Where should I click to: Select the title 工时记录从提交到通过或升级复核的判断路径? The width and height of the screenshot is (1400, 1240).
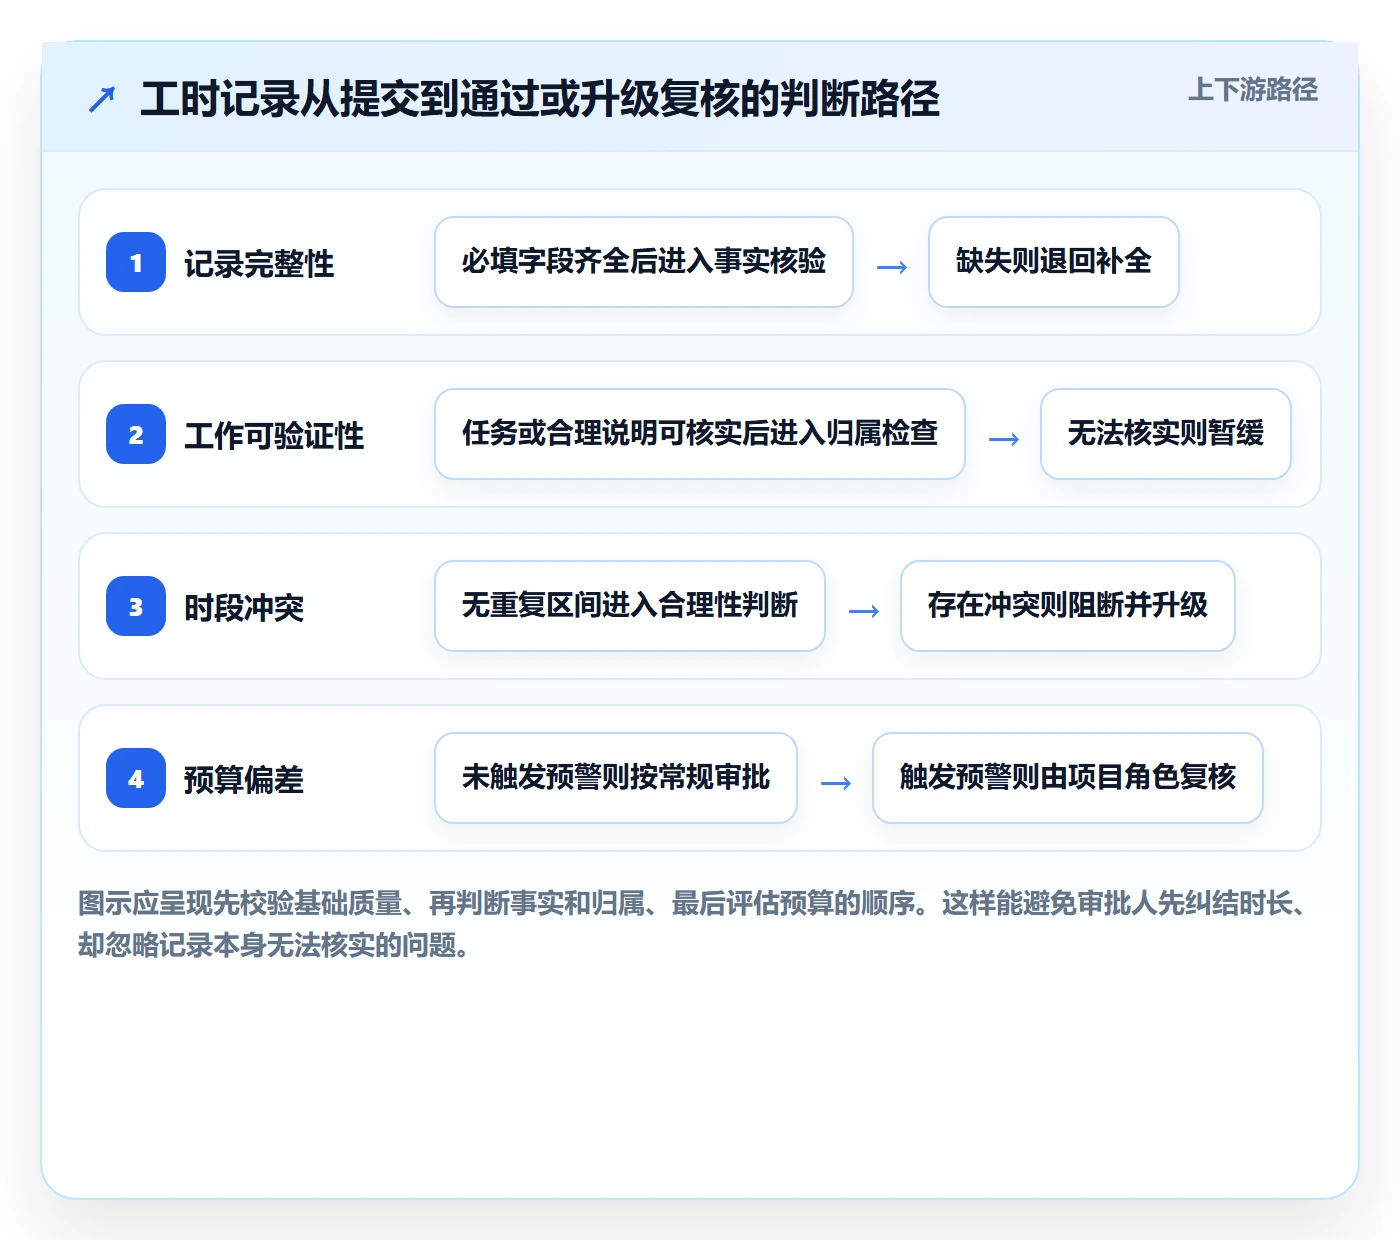click(540, 99)
